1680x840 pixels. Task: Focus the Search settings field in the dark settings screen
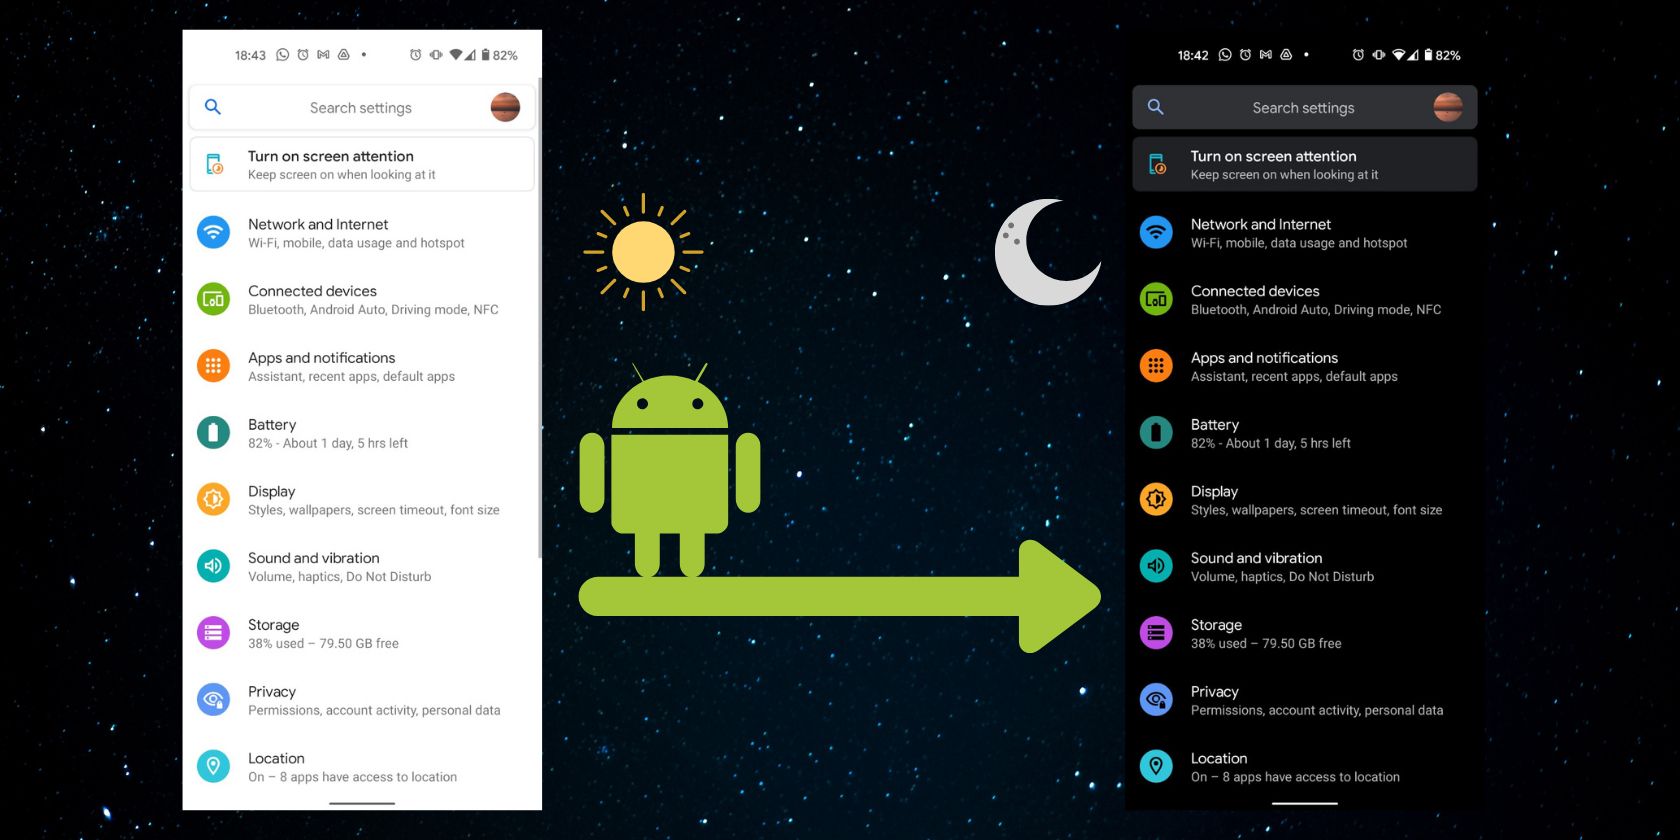click(x=1305, y=107)
